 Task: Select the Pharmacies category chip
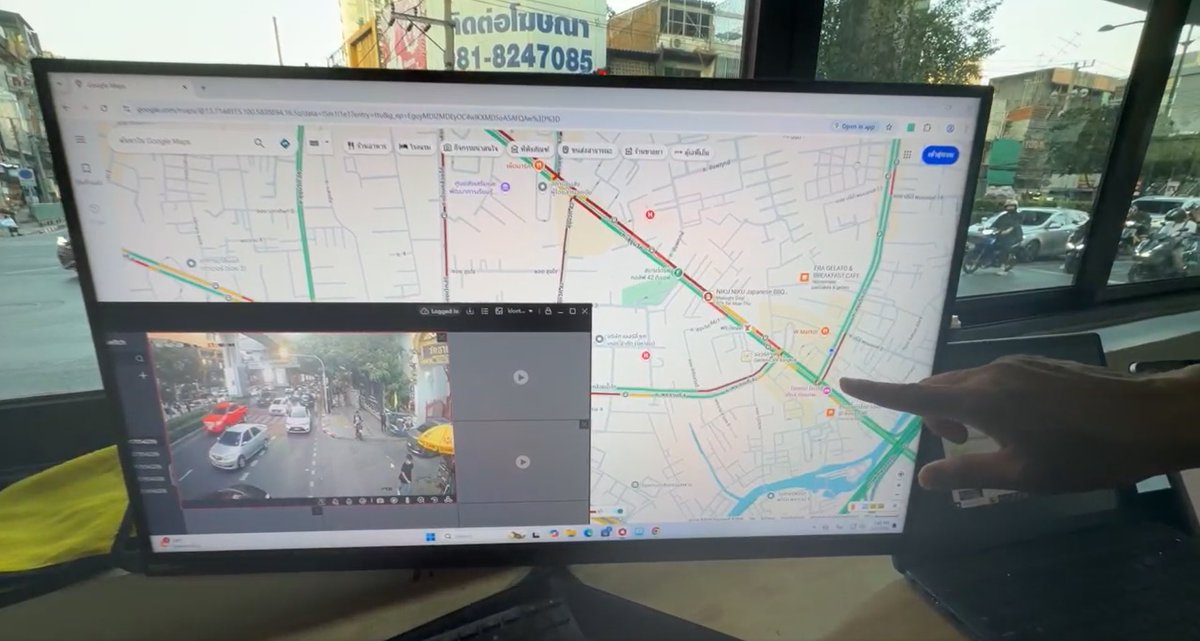[645, 152]
